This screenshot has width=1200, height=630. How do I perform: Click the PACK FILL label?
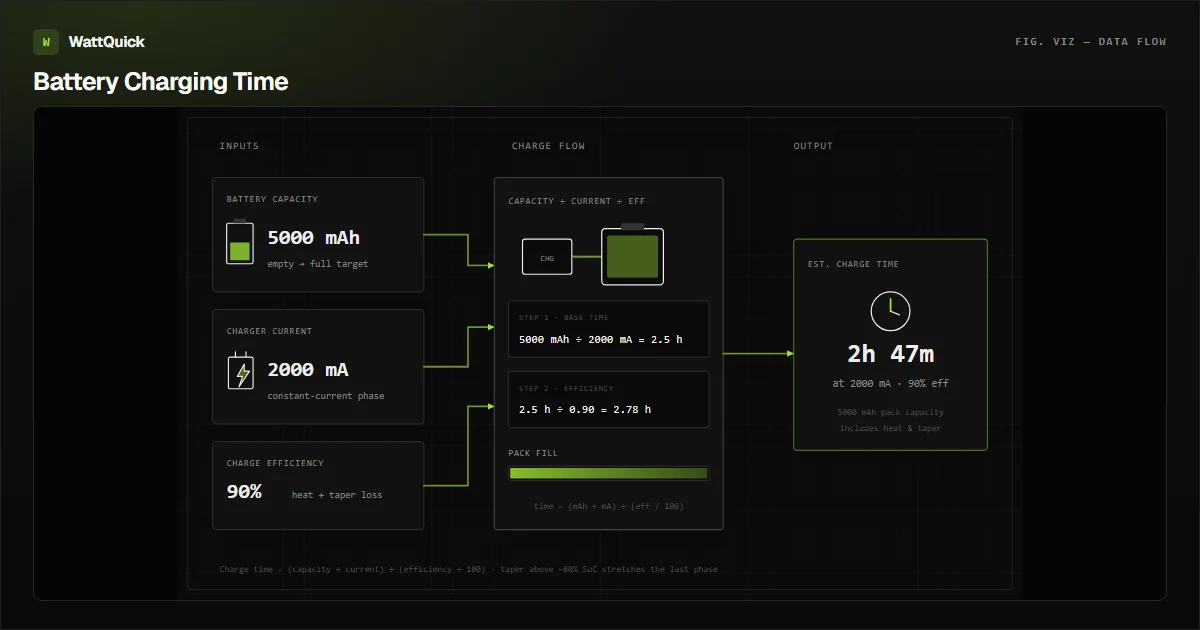coord(533,453)
